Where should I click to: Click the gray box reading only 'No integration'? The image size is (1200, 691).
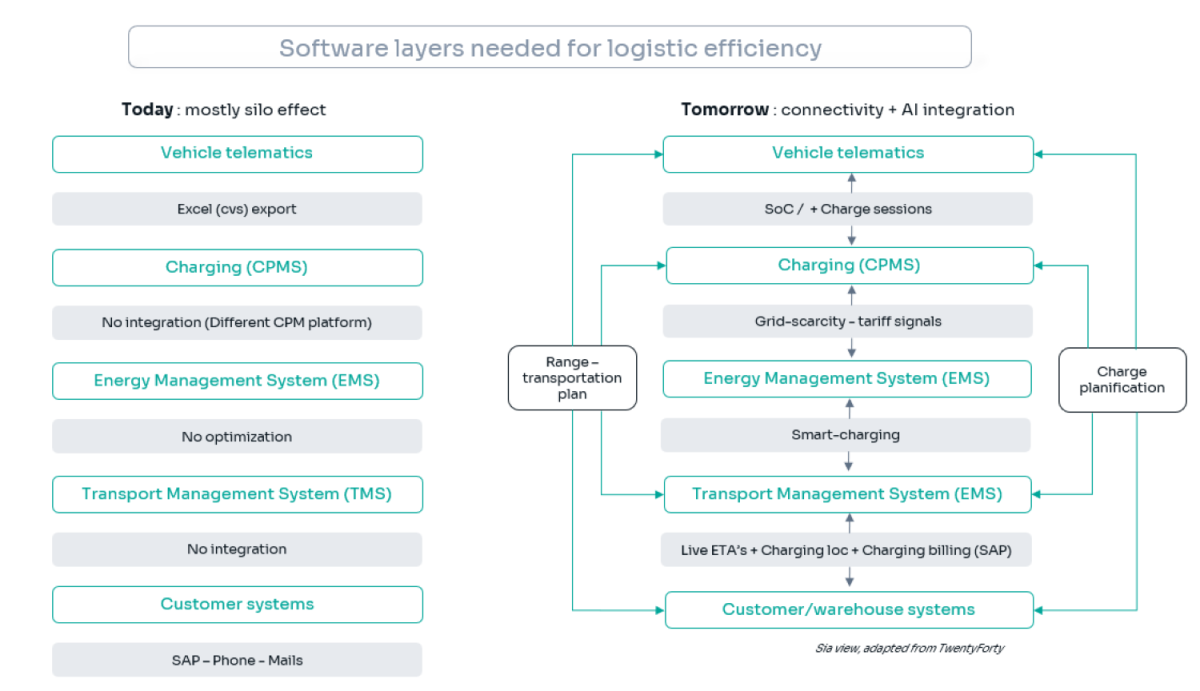(x=237, y=549)
